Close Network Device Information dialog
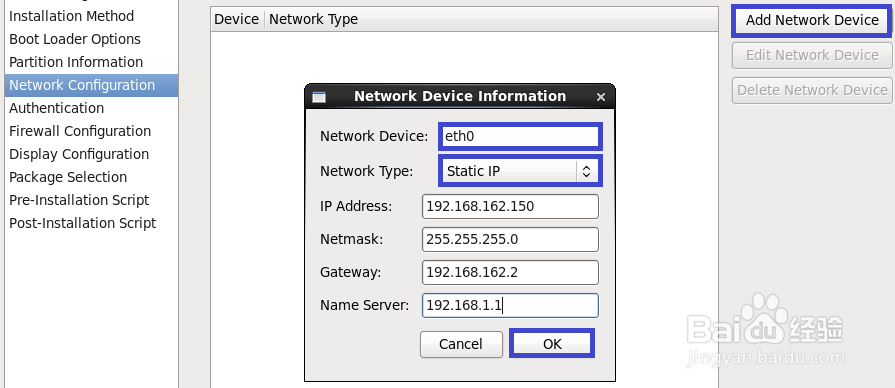Screen dimensions: 895x388 coord(600,97)
